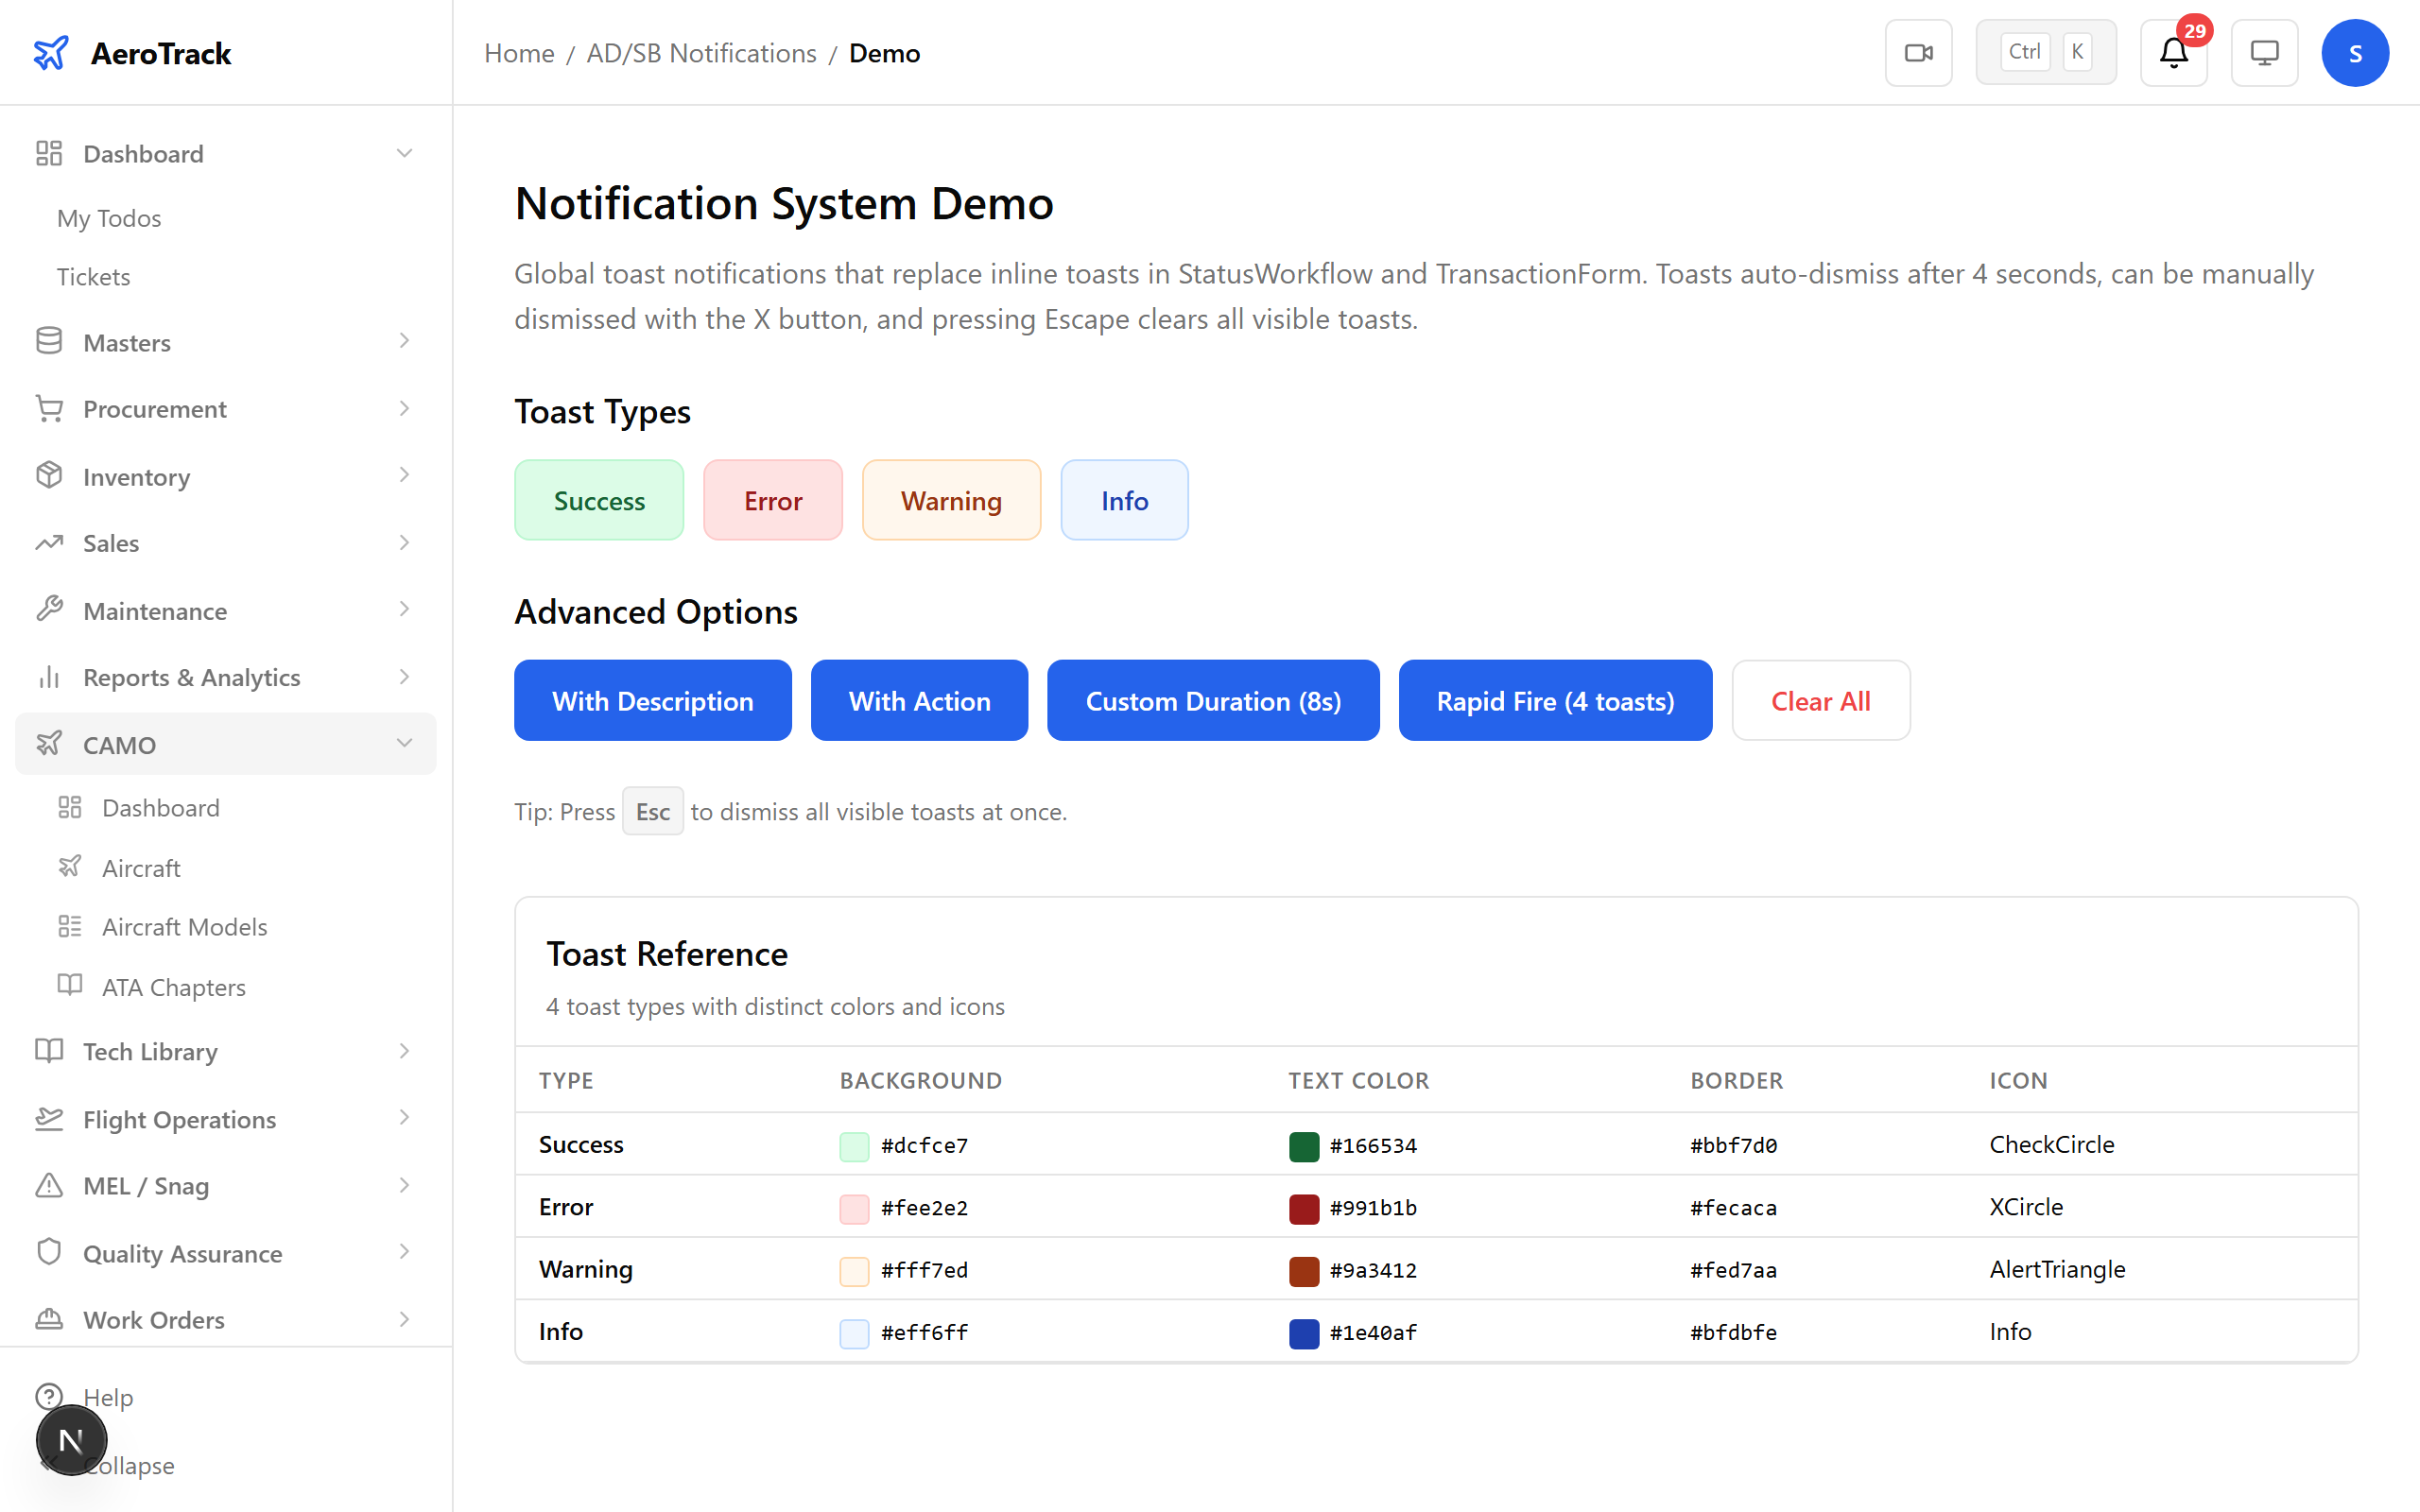Select My Todos in the sidebar

point(108,218)
